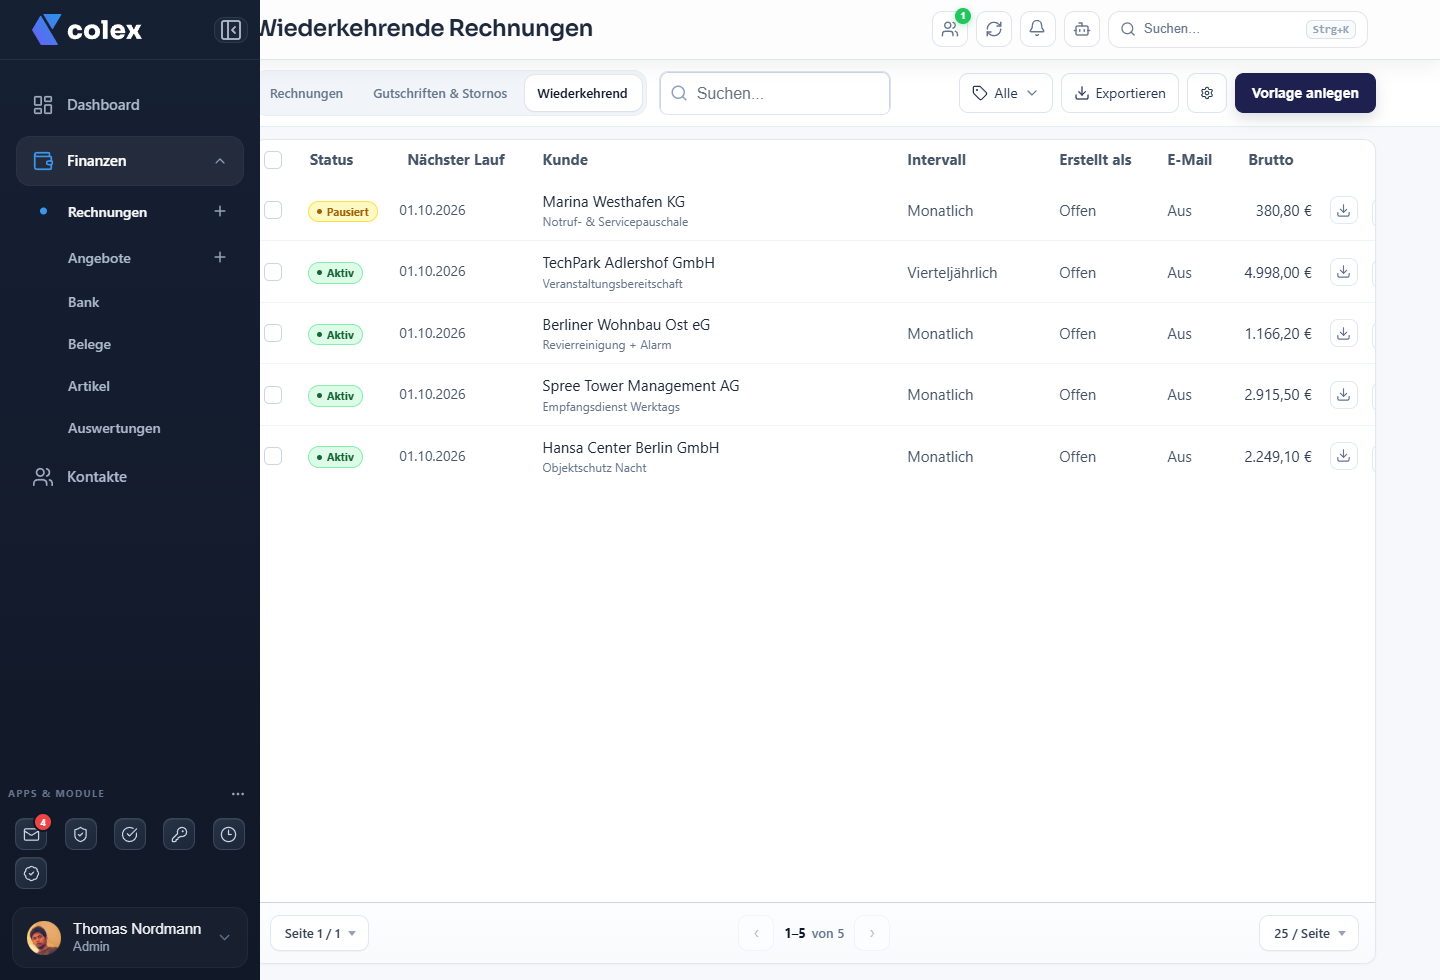Open the mail module with red badge
Viewport: 1440px width, 980px height.
pos(32,834)
